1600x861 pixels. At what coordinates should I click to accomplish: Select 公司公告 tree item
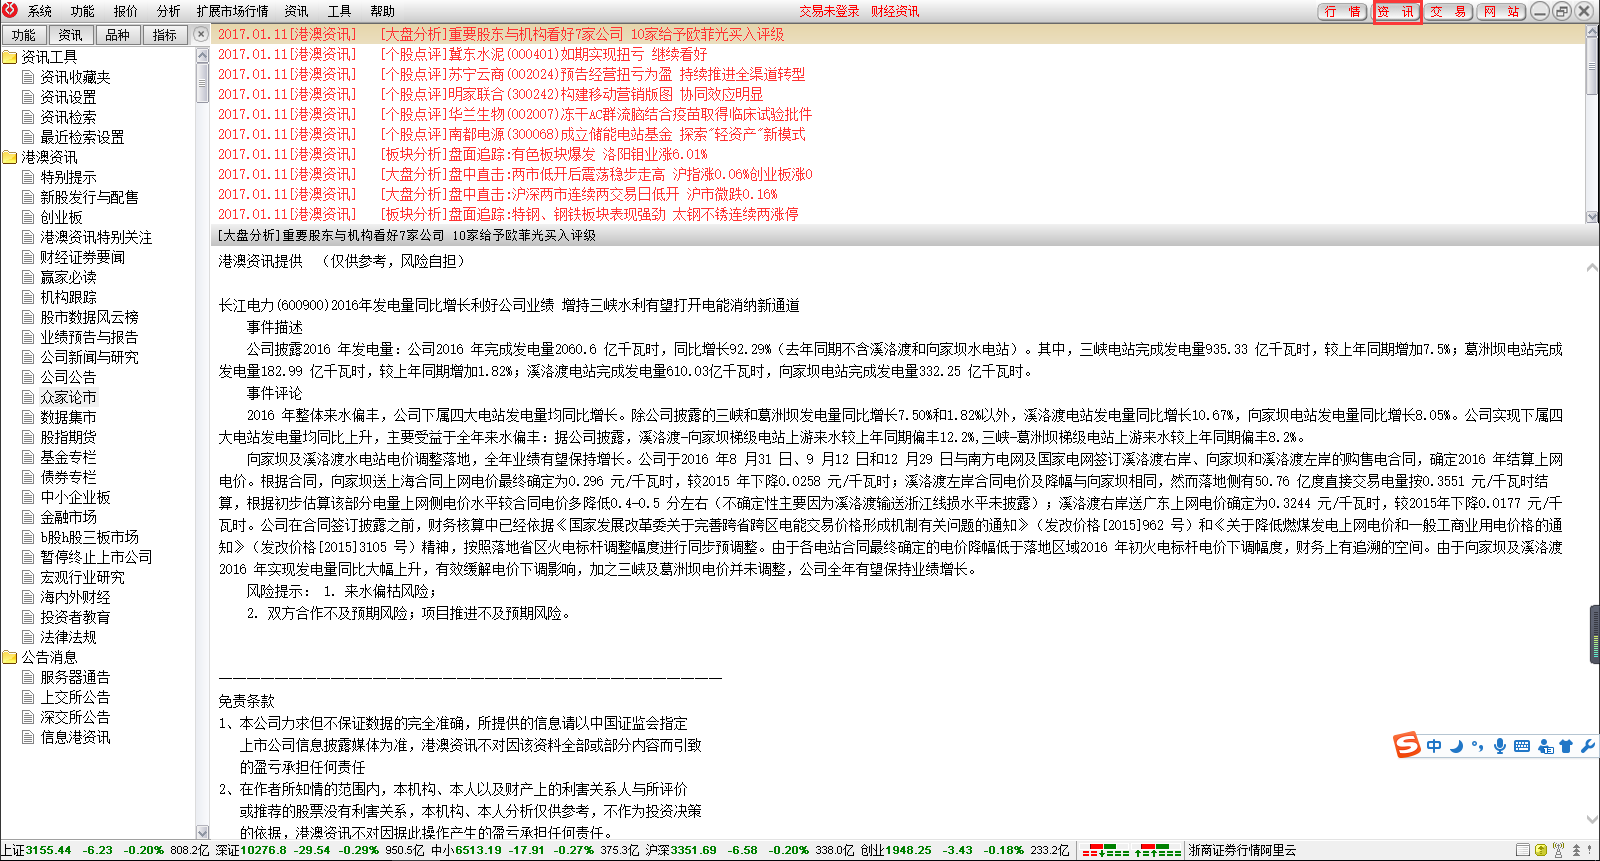pos(68,377)
